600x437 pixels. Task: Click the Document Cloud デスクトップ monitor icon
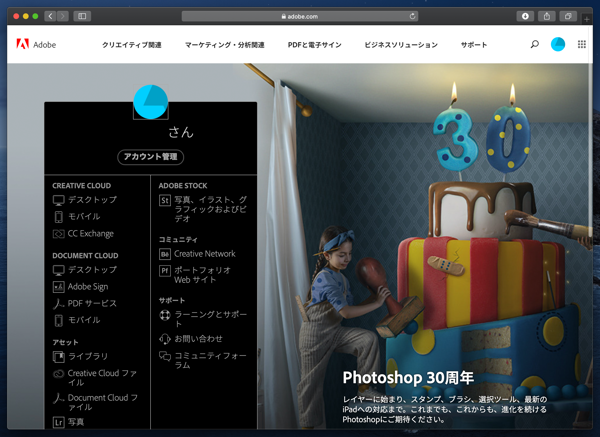(59, 270)
